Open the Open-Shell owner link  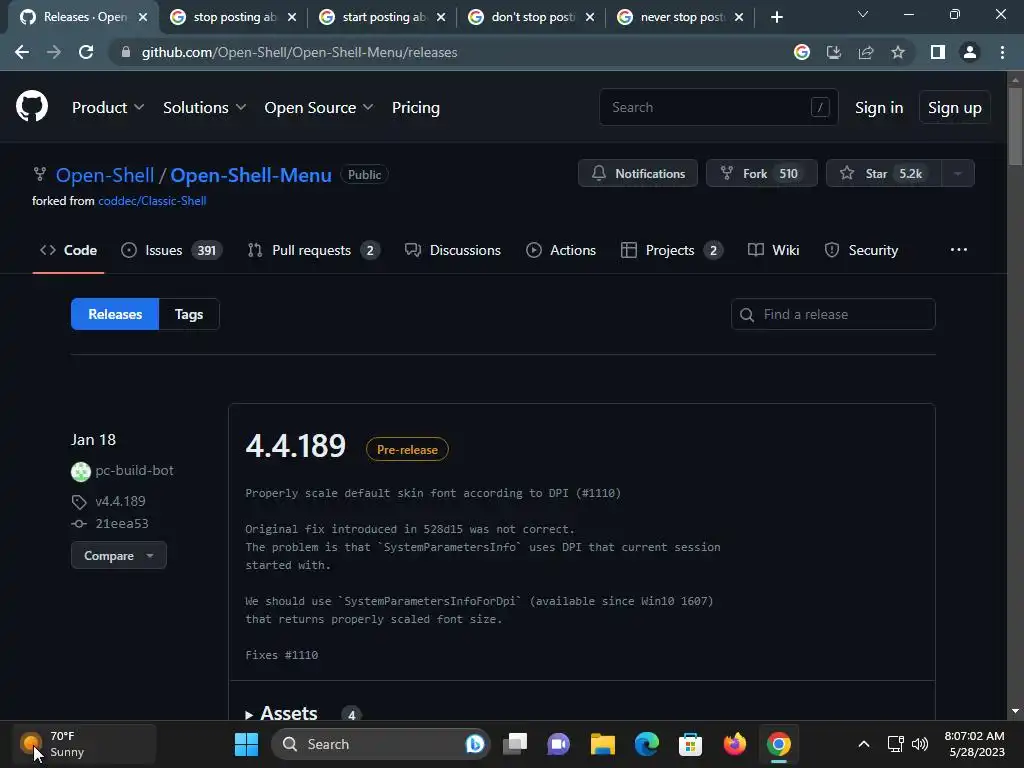105,175
